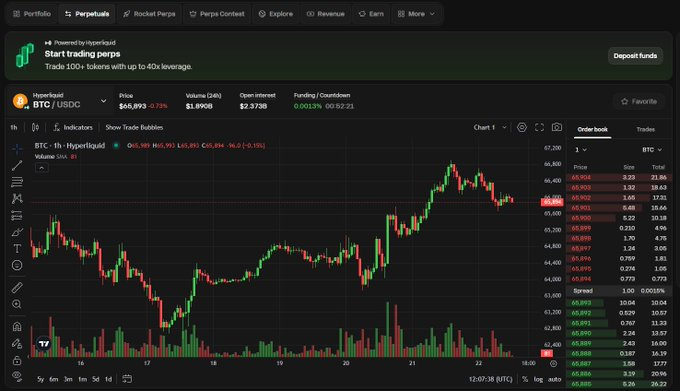Viewport: 680px width, 391px height.
Task: Open the go to date calendar
Action: pyautogui.click(x=127, y=379)
